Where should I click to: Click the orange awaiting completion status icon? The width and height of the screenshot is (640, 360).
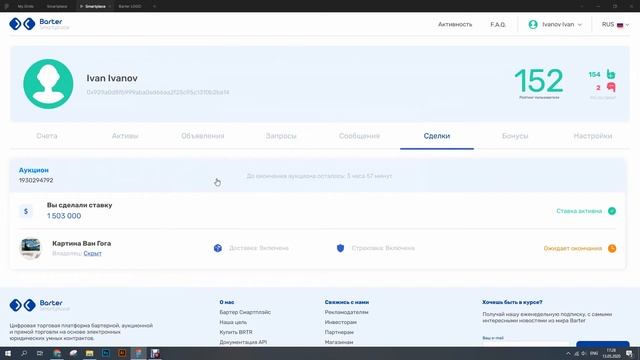coord(612,248)
